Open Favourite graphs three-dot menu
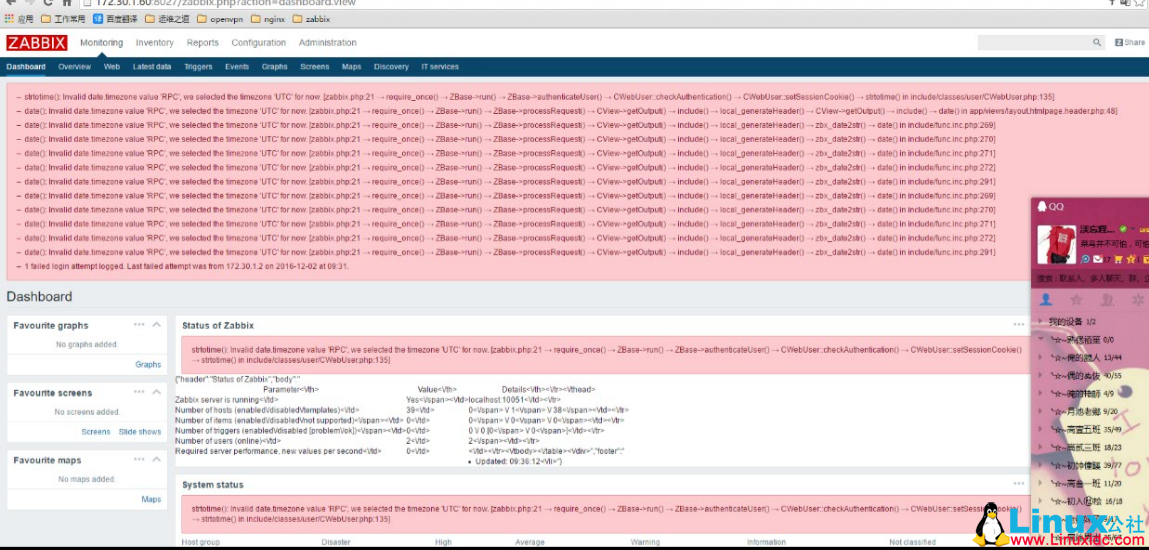 pos(139,324)
